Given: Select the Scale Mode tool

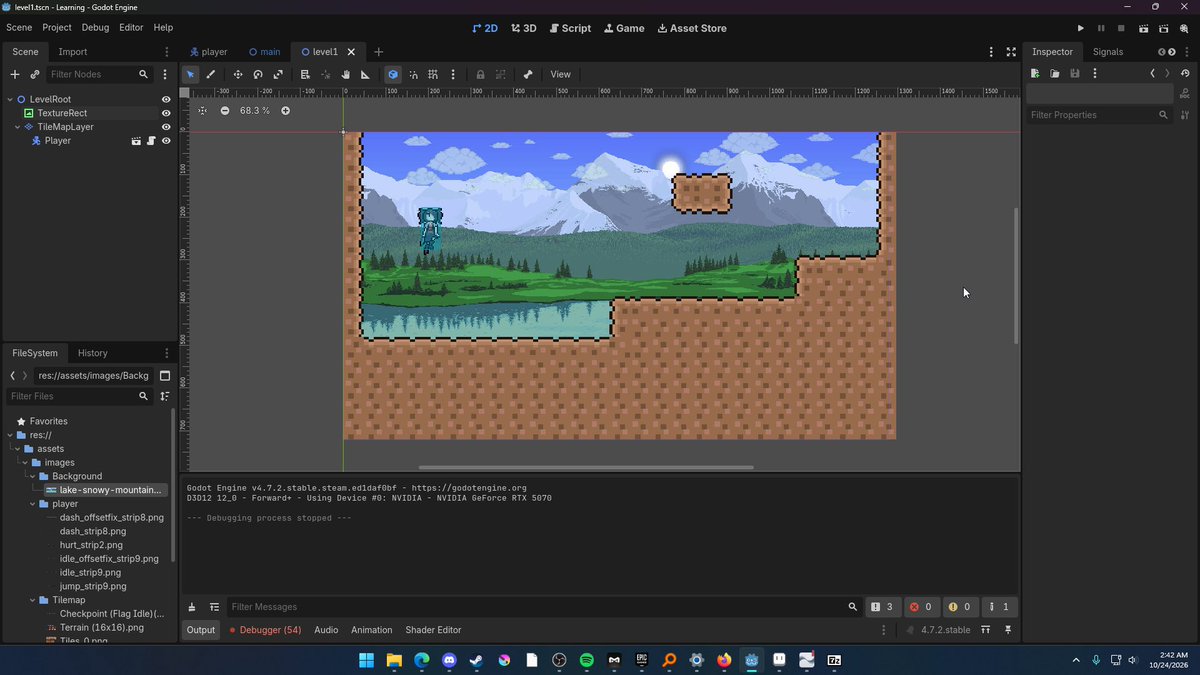Looking at the screenshot, I should point(278,74).
